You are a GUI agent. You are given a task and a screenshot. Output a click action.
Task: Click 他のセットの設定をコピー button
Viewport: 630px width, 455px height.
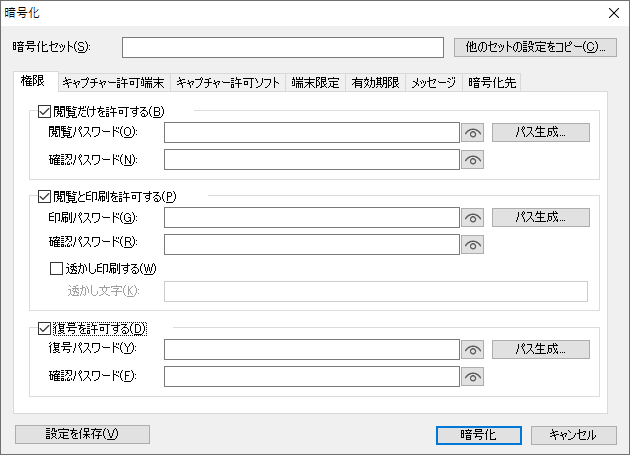[535, 47]
